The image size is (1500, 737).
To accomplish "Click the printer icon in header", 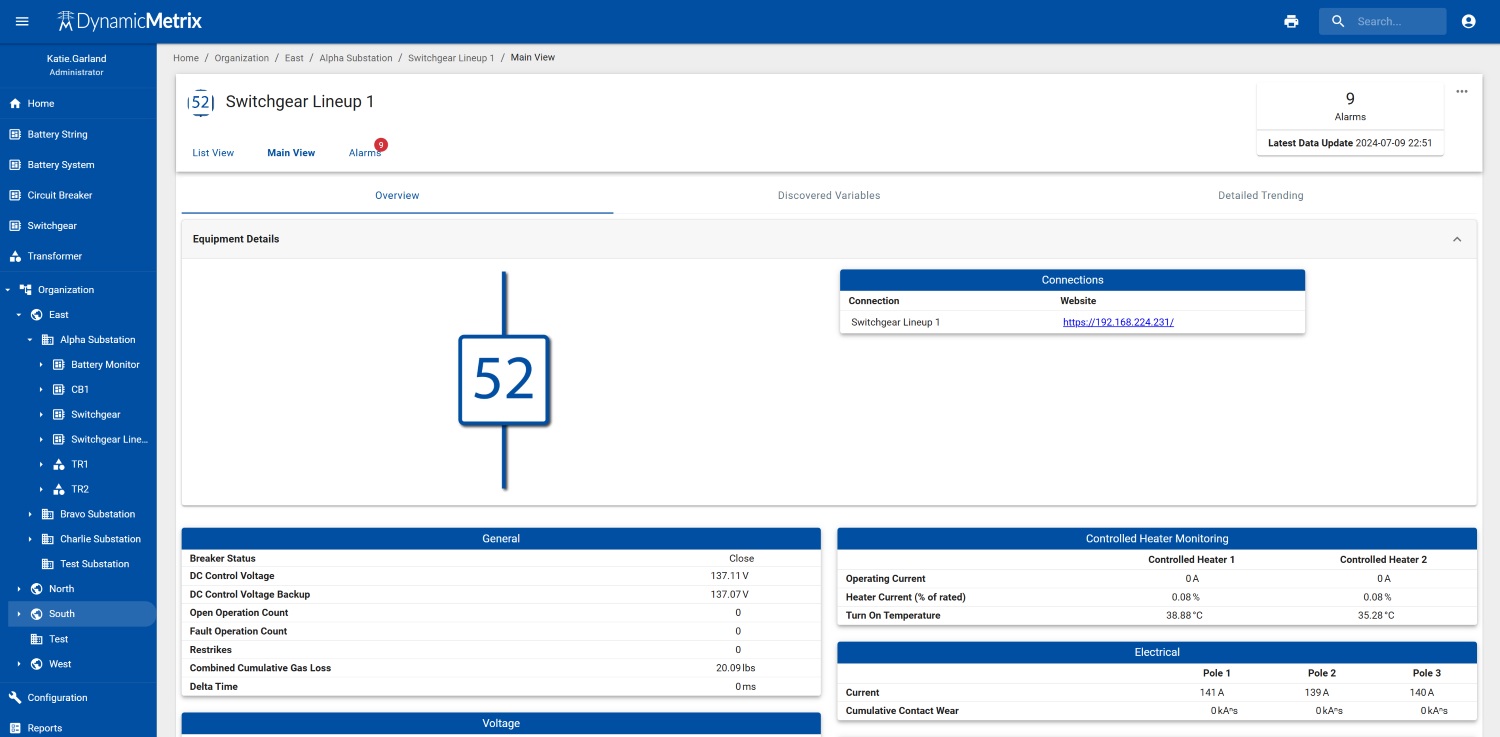I will (1291, 21).
